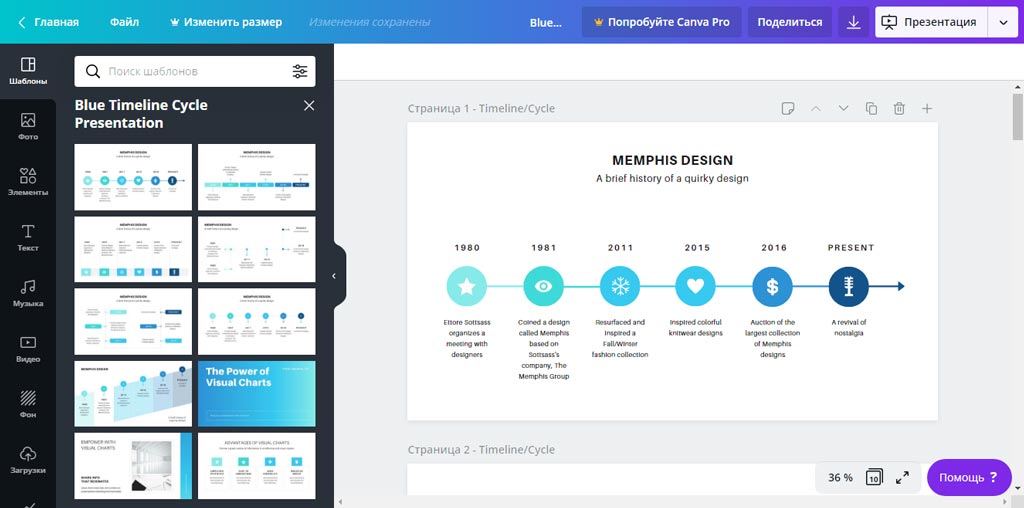Enter fullscreen mode with the expand arrows icon
This screenshot has height=508, width=1024.
(902, 477)
